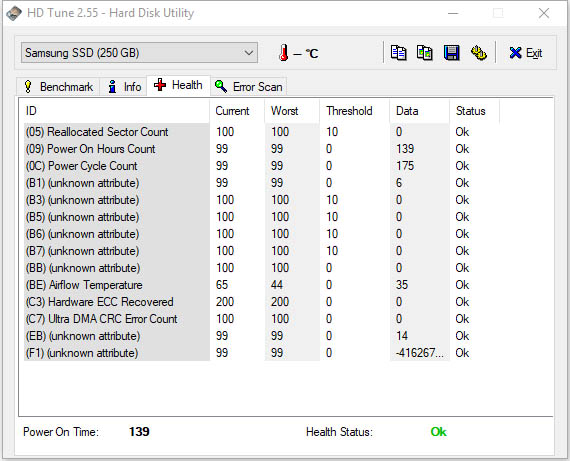Viewport: 570px width, 461px height.
Task: Click the data value 175
Action: (405, 166)
